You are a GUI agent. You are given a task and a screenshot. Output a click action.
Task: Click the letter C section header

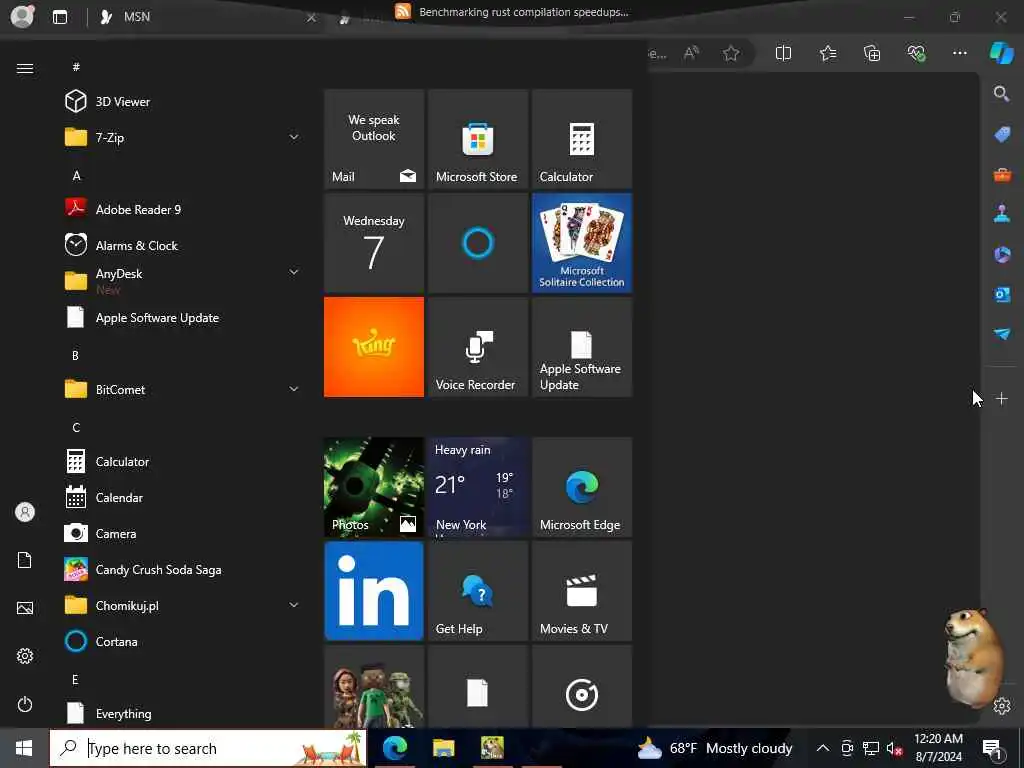pyautogui.click(x=76, y=428)
